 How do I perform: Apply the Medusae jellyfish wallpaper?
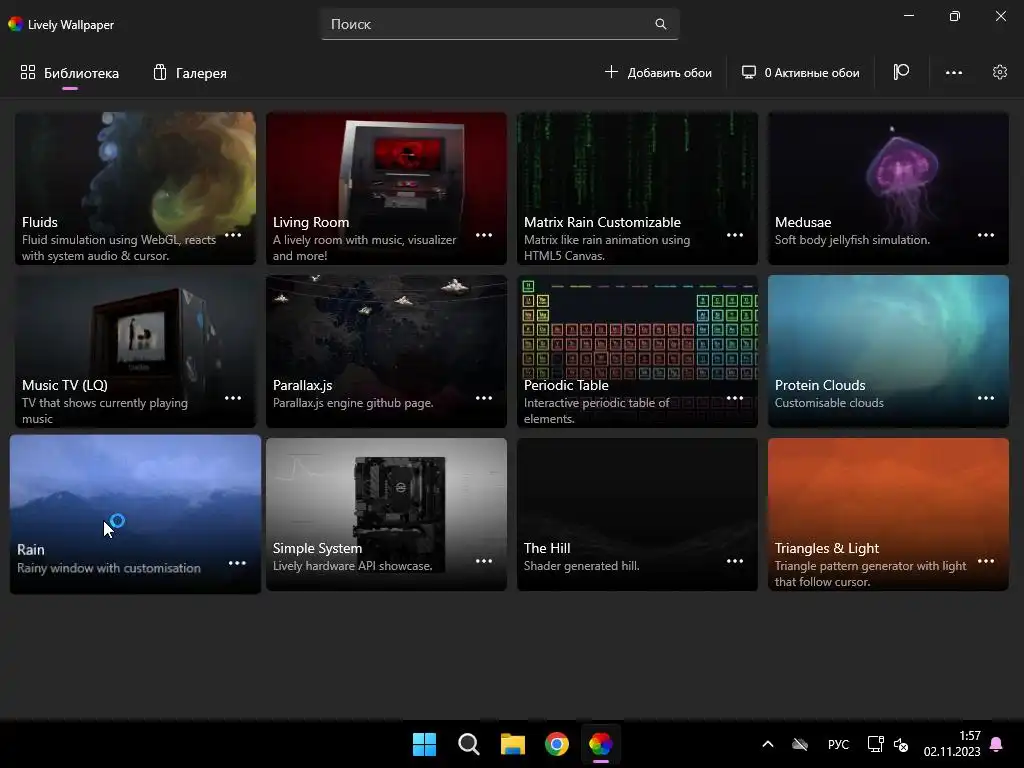click(x=888, y=188)
